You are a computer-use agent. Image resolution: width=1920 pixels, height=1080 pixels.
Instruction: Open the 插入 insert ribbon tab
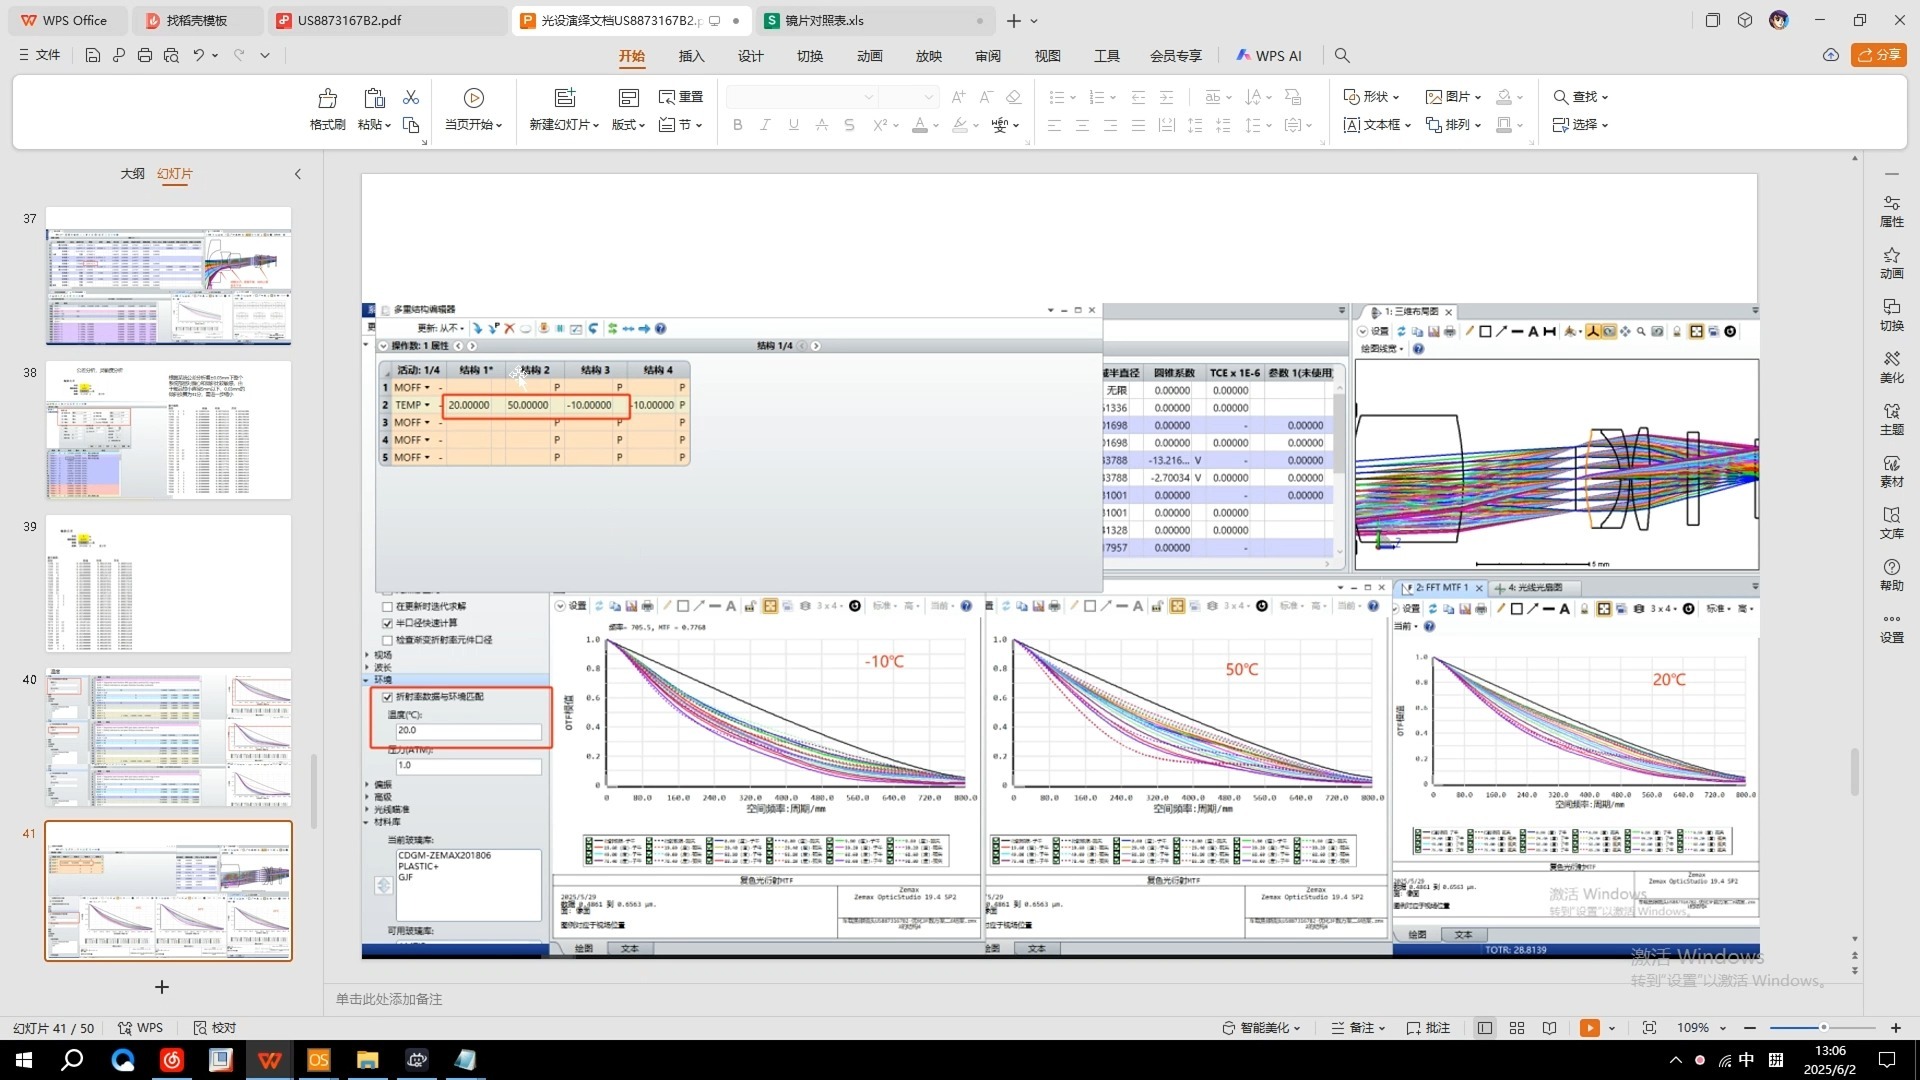691,56
